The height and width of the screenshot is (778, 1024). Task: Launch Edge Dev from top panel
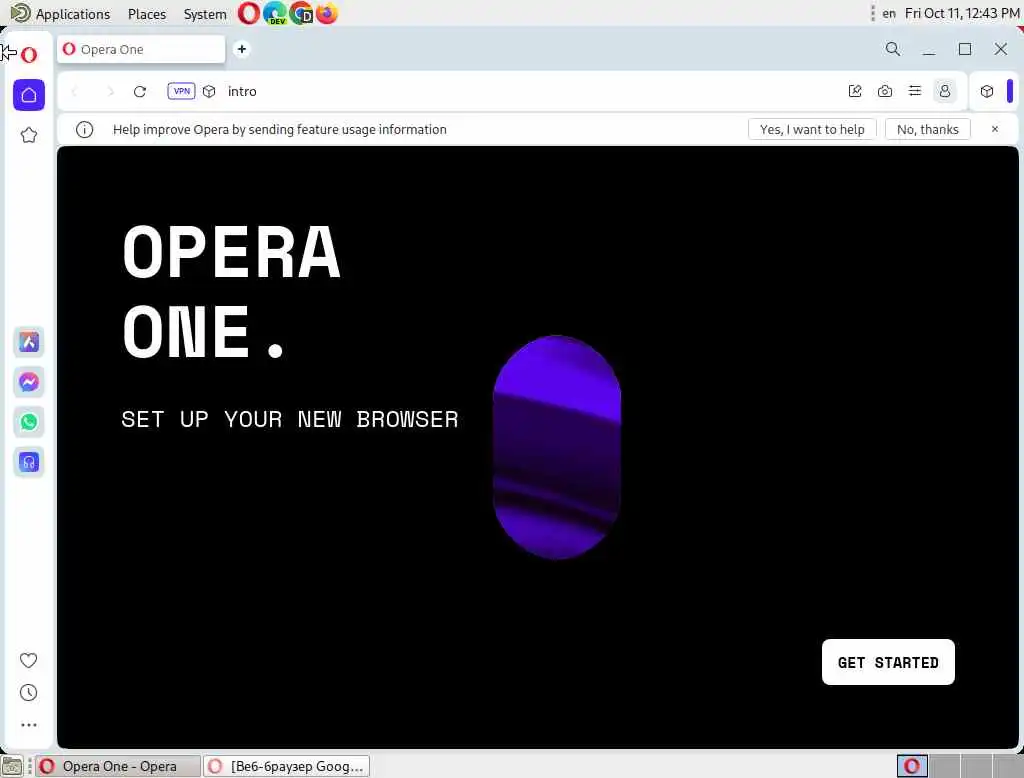pos(275,13)
